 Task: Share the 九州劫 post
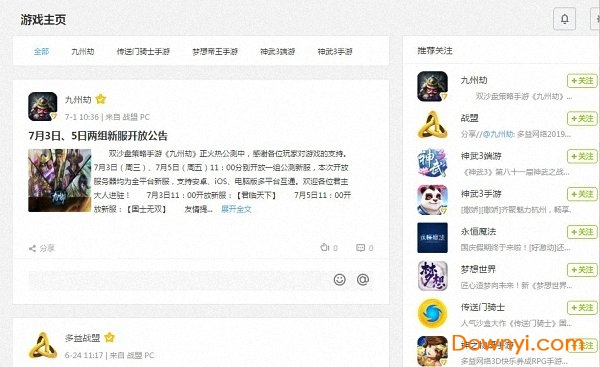pos(42,248)
